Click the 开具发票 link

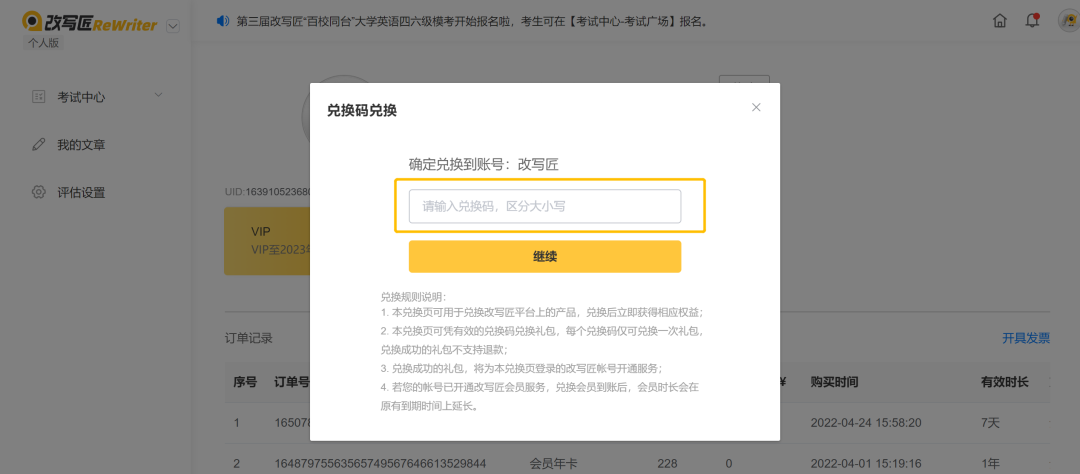(x=1026, y=338)
